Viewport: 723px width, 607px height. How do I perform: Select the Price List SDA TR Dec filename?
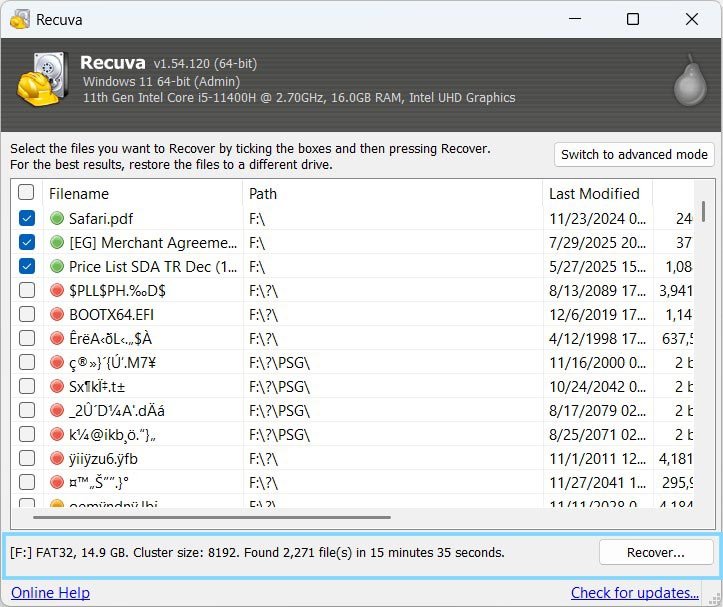[x=153, y=267]
